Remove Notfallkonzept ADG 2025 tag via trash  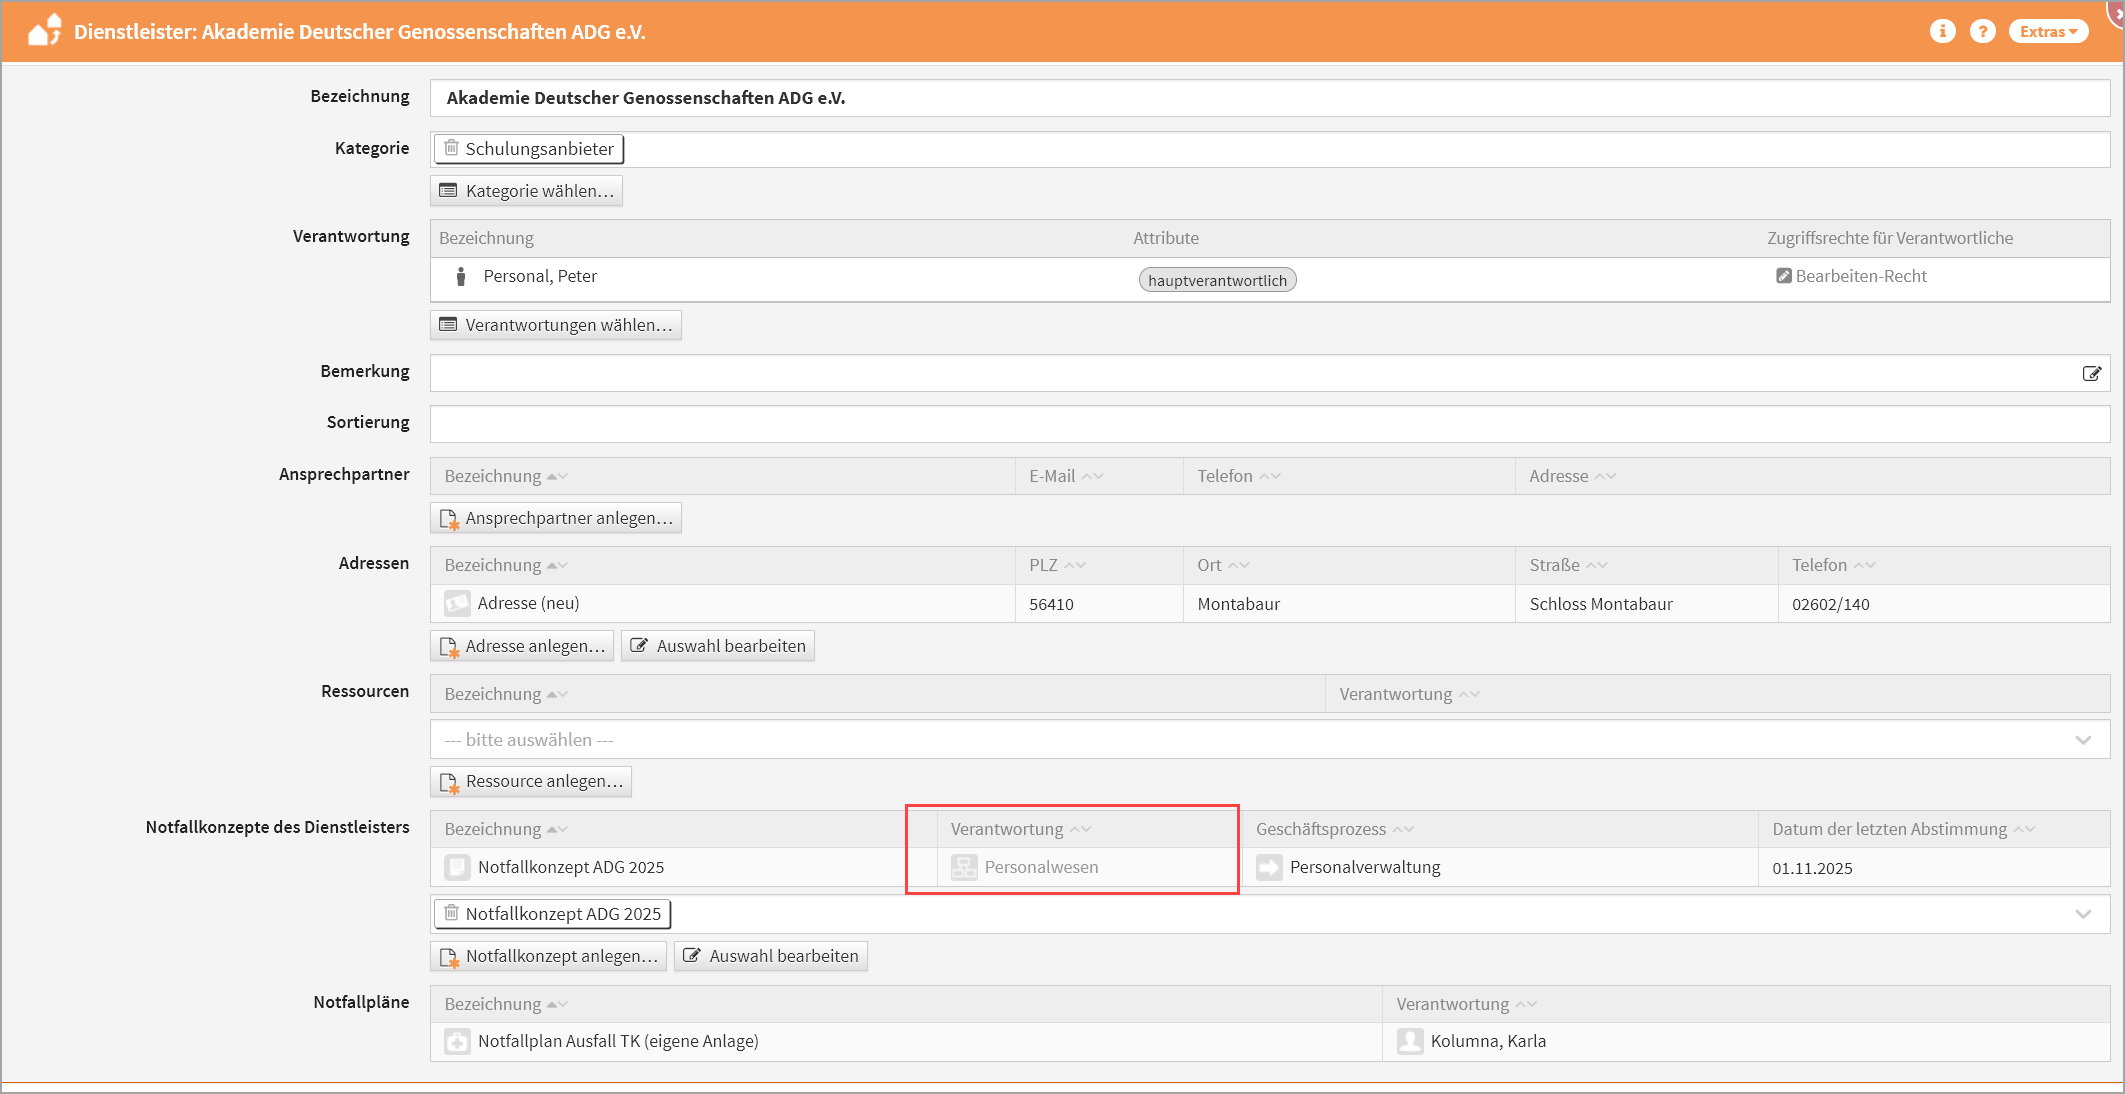coord(452,913)
